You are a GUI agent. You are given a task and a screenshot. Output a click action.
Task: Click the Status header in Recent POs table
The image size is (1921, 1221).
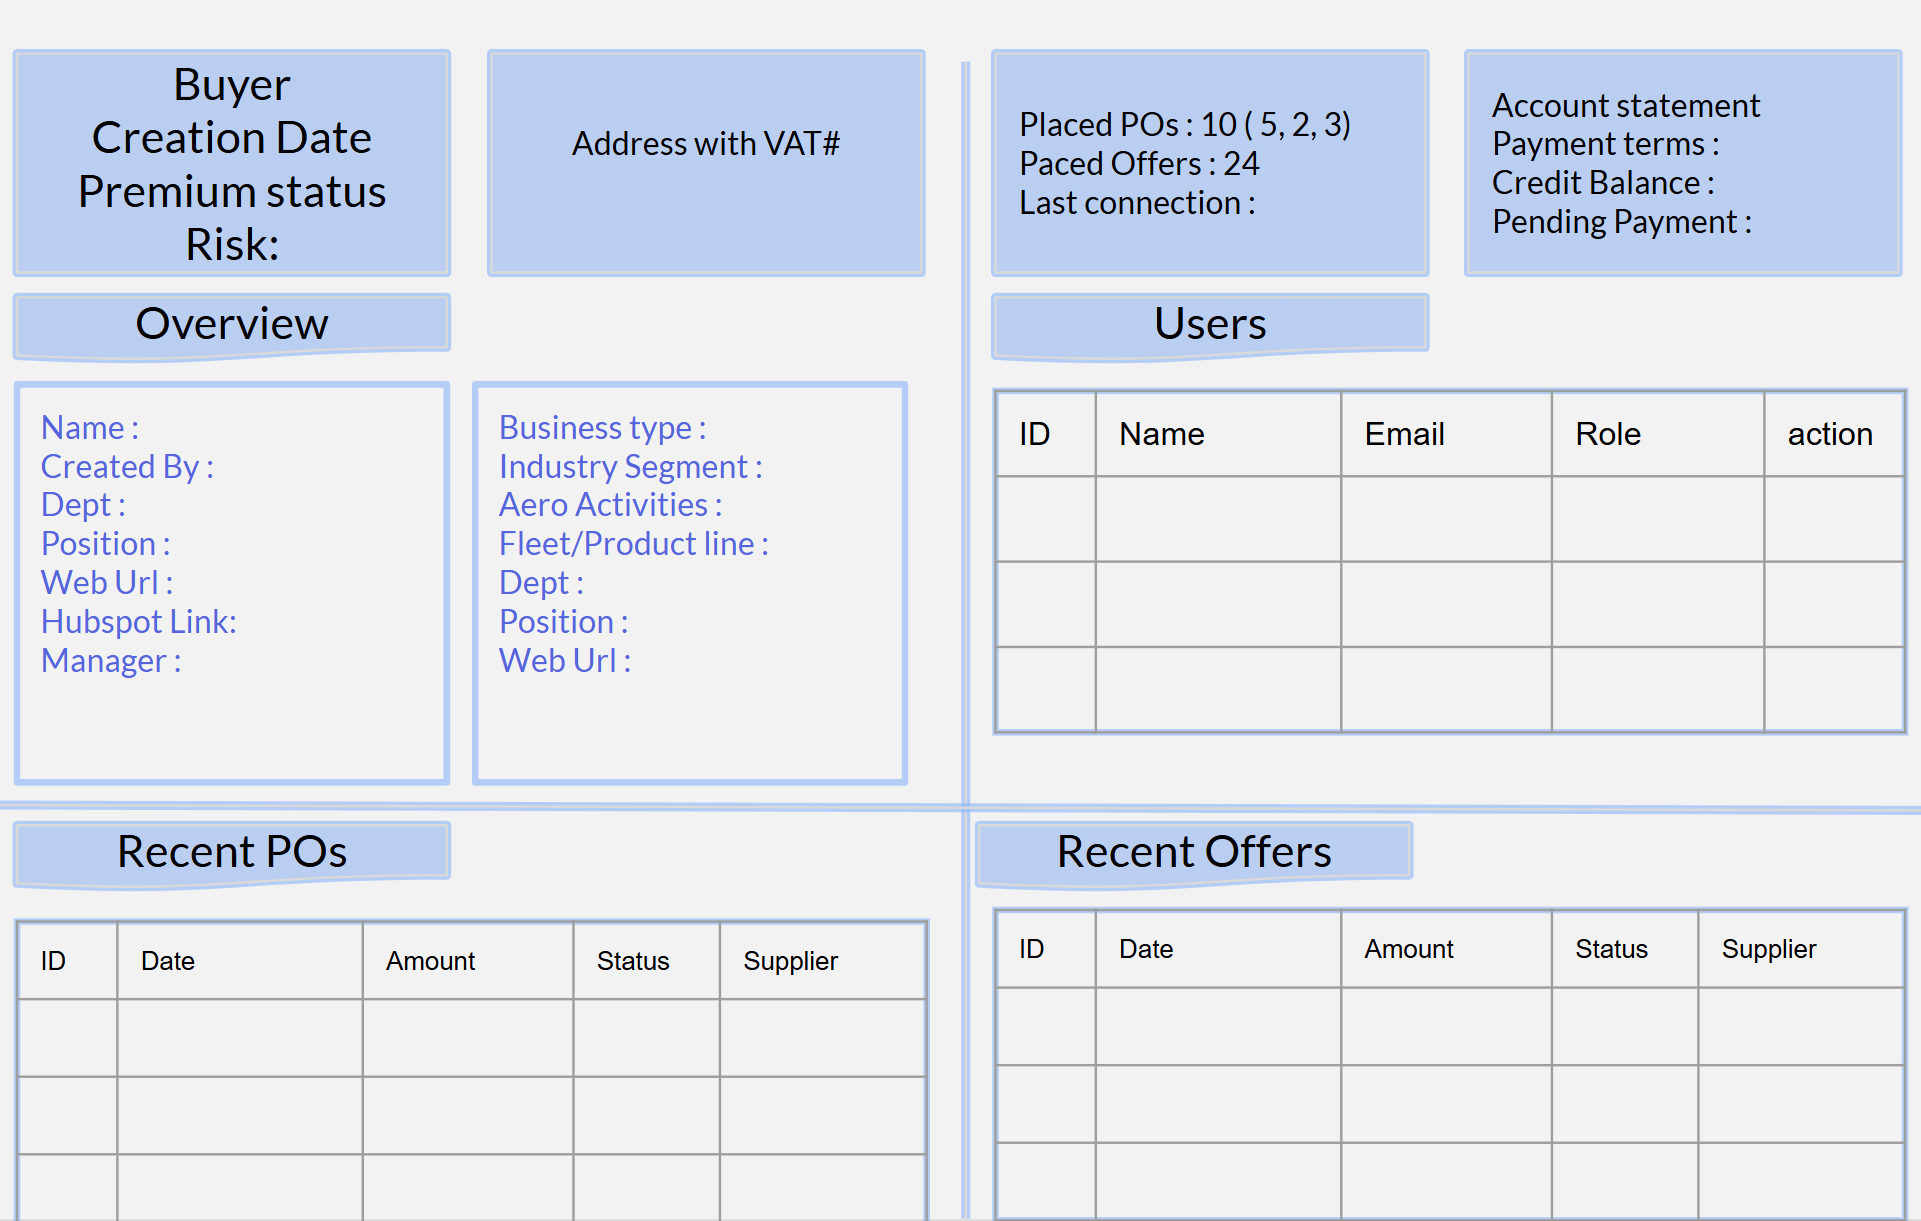632,961
